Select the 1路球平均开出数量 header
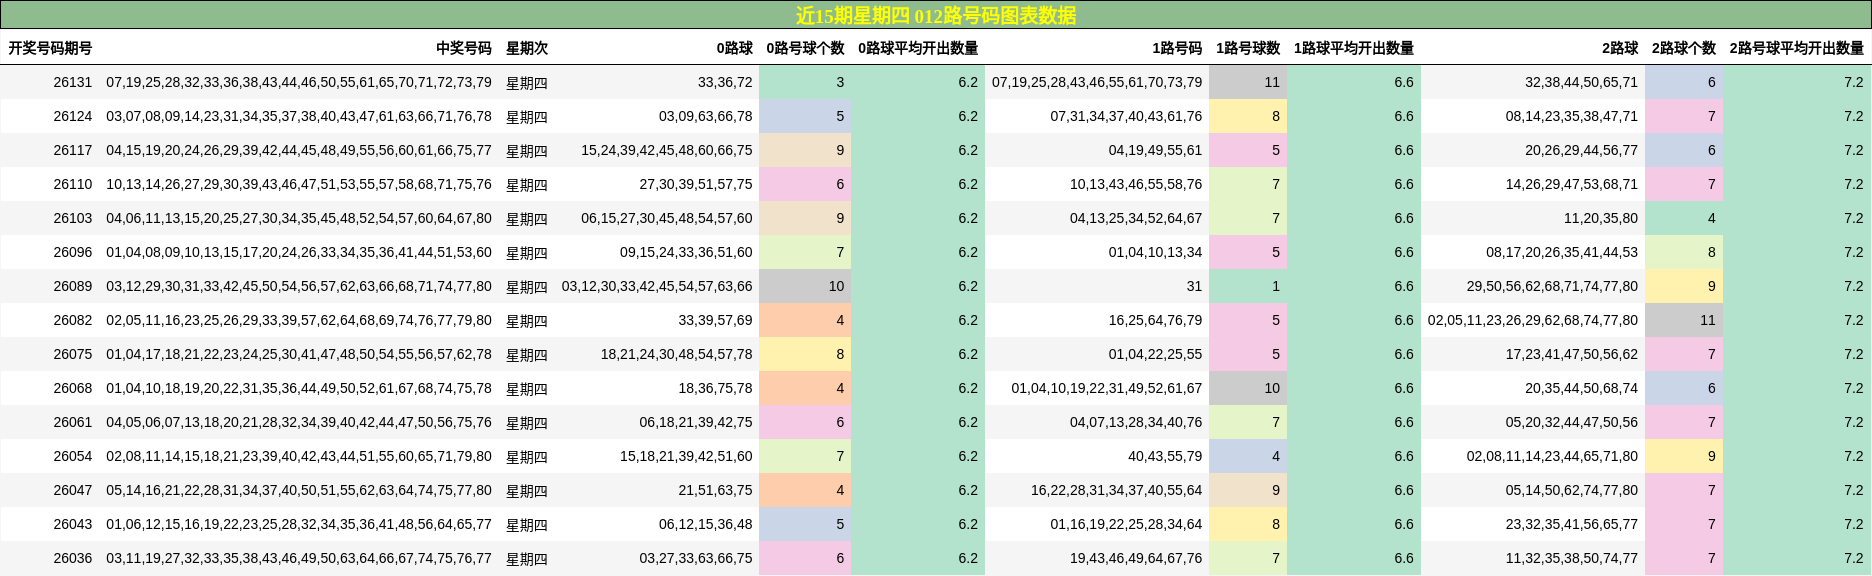This screenshot has height=576, width=1872. pos(1354,48)
